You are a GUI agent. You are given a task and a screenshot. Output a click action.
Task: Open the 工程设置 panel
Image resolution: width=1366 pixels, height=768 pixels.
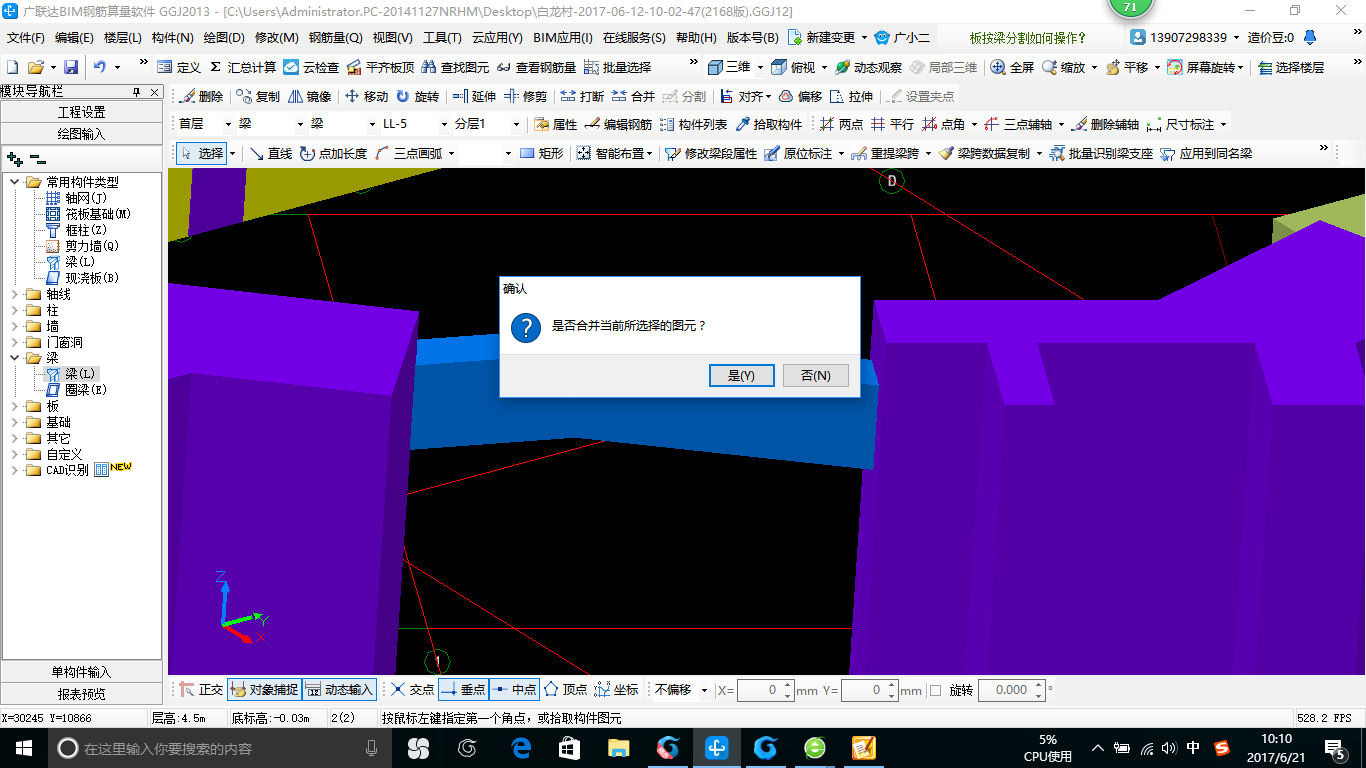pyautogui.click(x=82, y=112)
